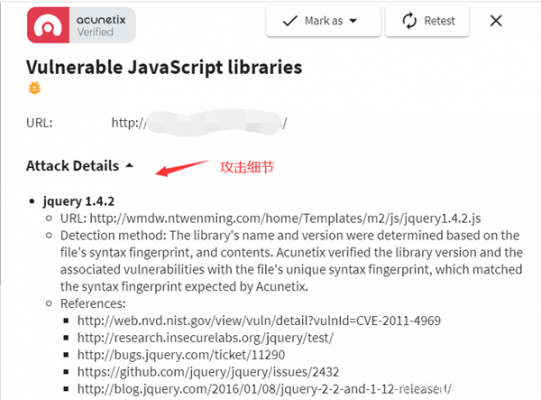Click the circular arrows retest icon
The width and height of the screenshot is (541, 400).
pyautogui.click(x=410, y=21)
